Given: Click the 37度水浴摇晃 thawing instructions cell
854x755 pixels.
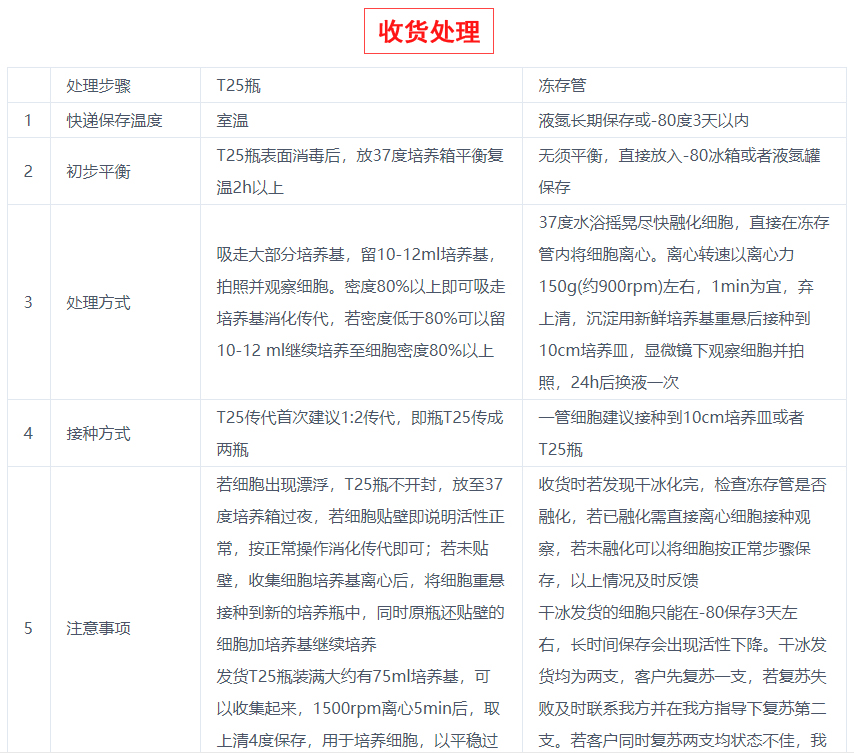Looking at the screenshot, I should [683, 302].
